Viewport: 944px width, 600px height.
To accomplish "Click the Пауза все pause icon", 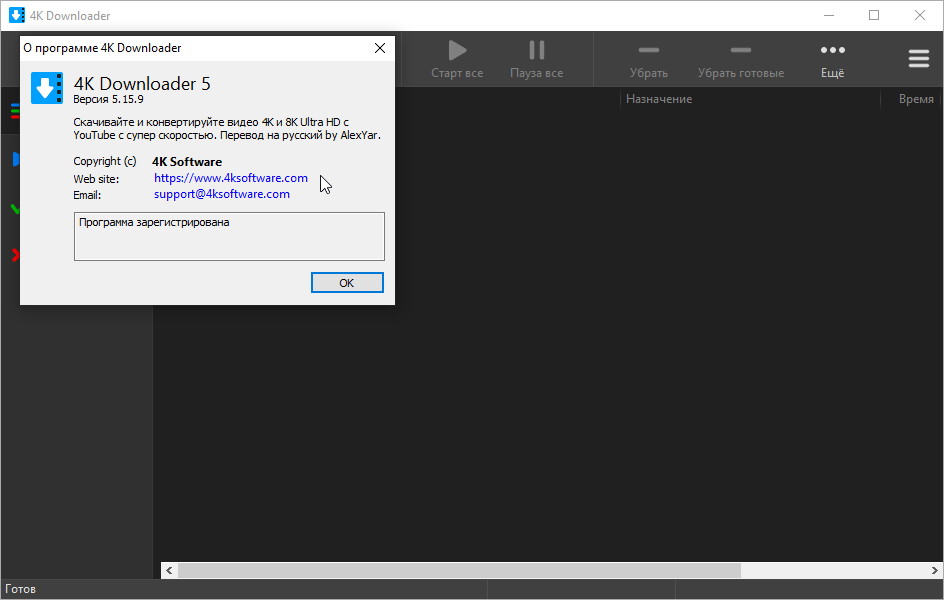I will click(536, 50).
